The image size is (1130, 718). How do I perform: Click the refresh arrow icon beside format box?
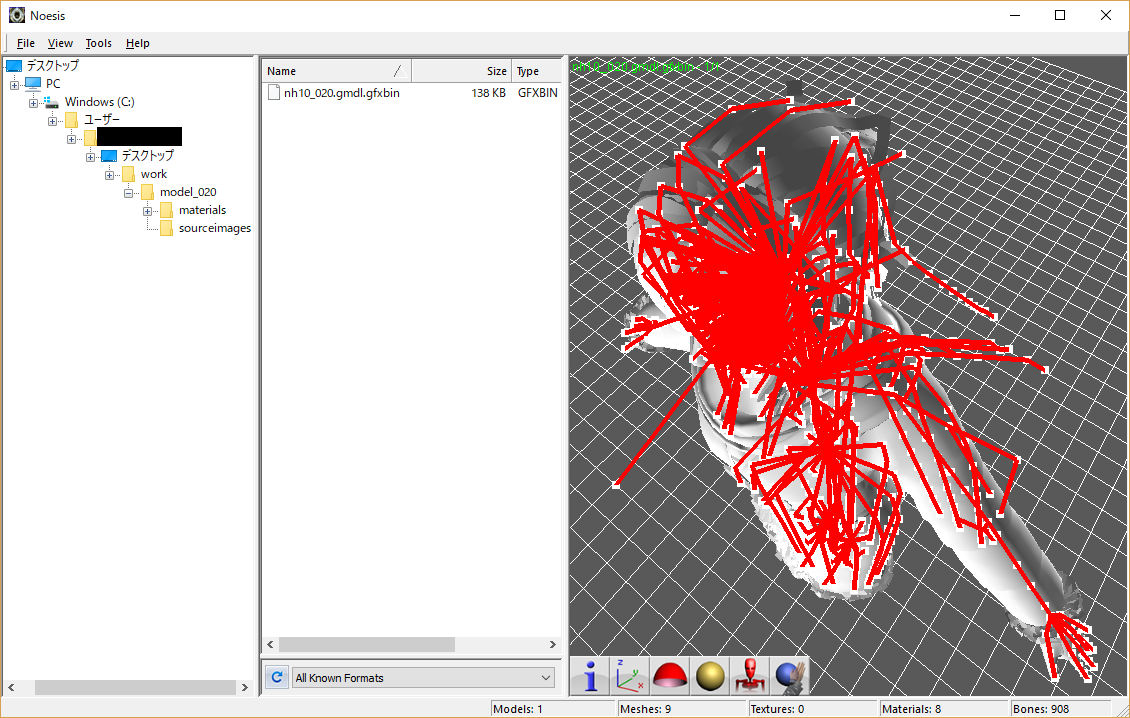(x=277, y=678)
